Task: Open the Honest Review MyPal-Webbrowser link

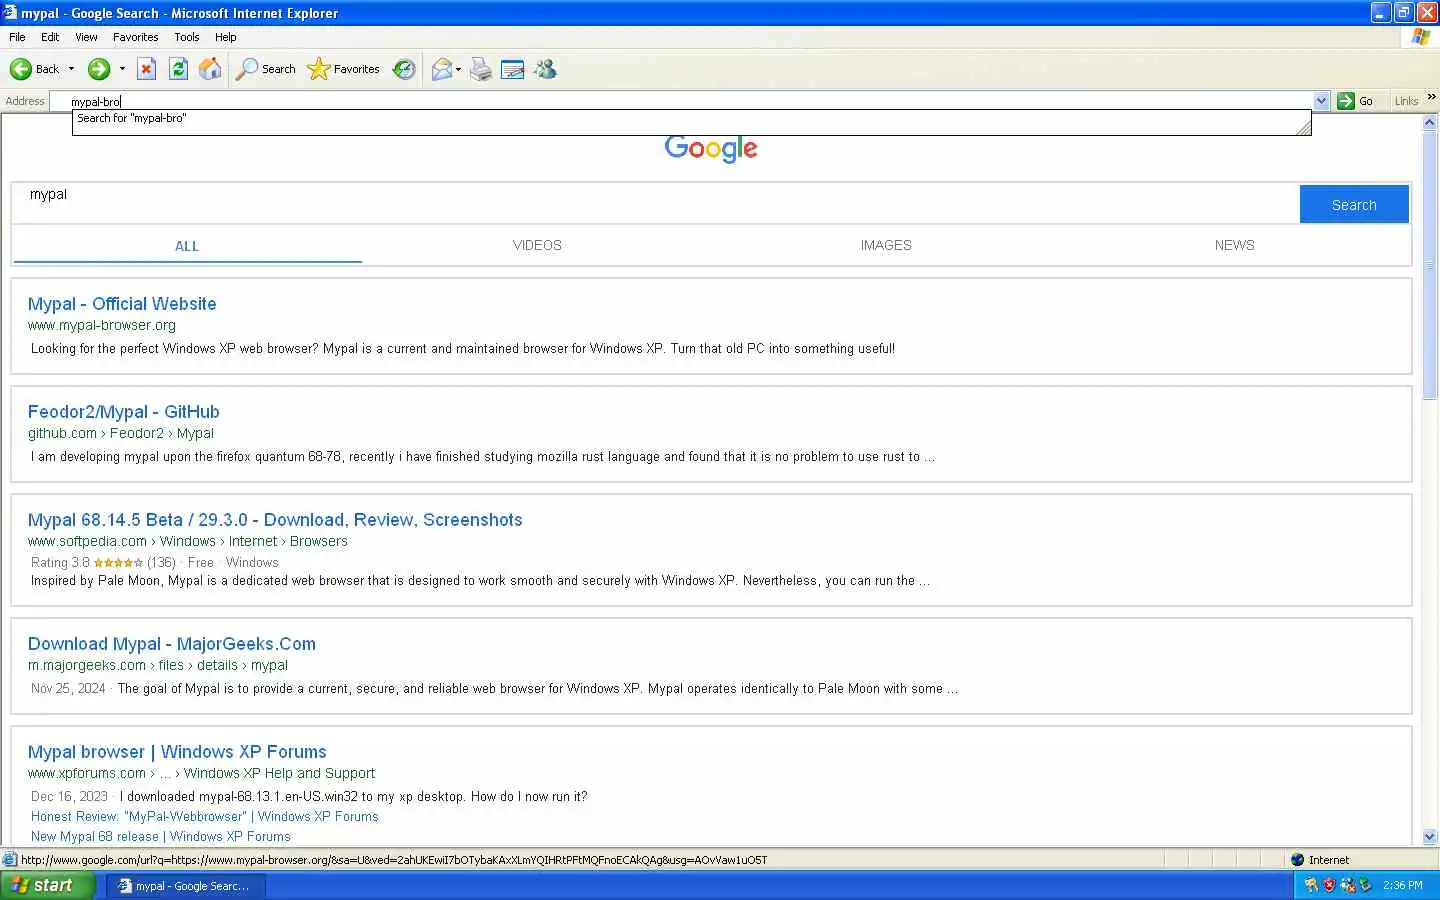Action: tap(205, 817)
